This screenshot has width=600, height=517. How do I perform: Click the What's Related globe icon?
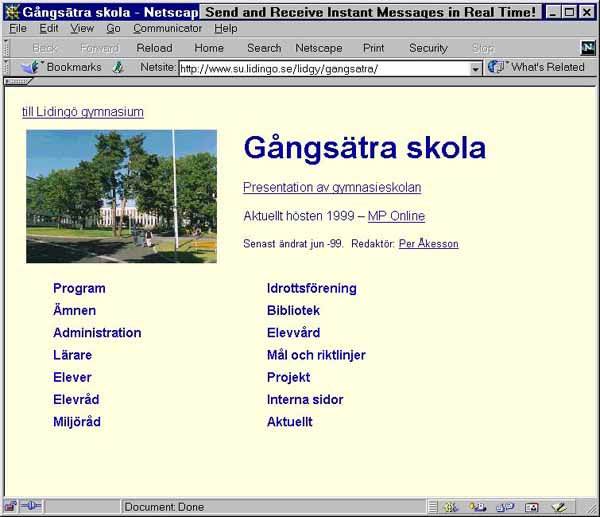[x=496, y=67]
